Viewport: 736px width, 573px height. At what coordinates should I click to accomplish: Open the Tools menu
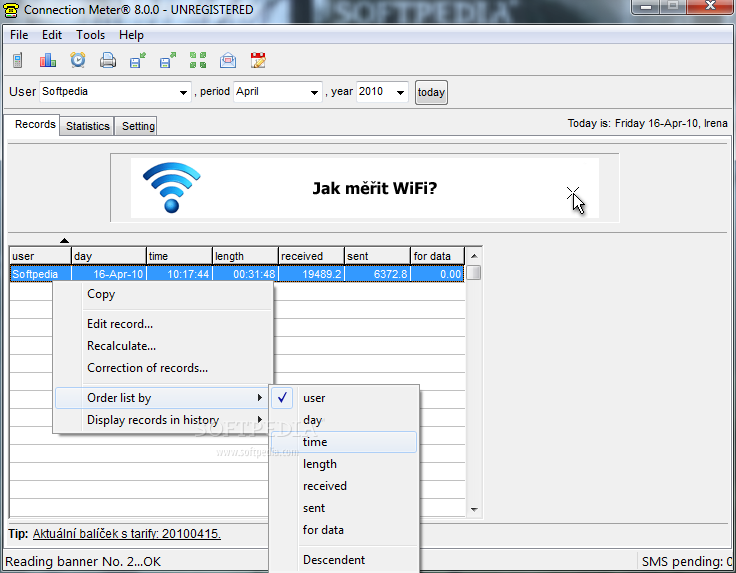(91, 35)
